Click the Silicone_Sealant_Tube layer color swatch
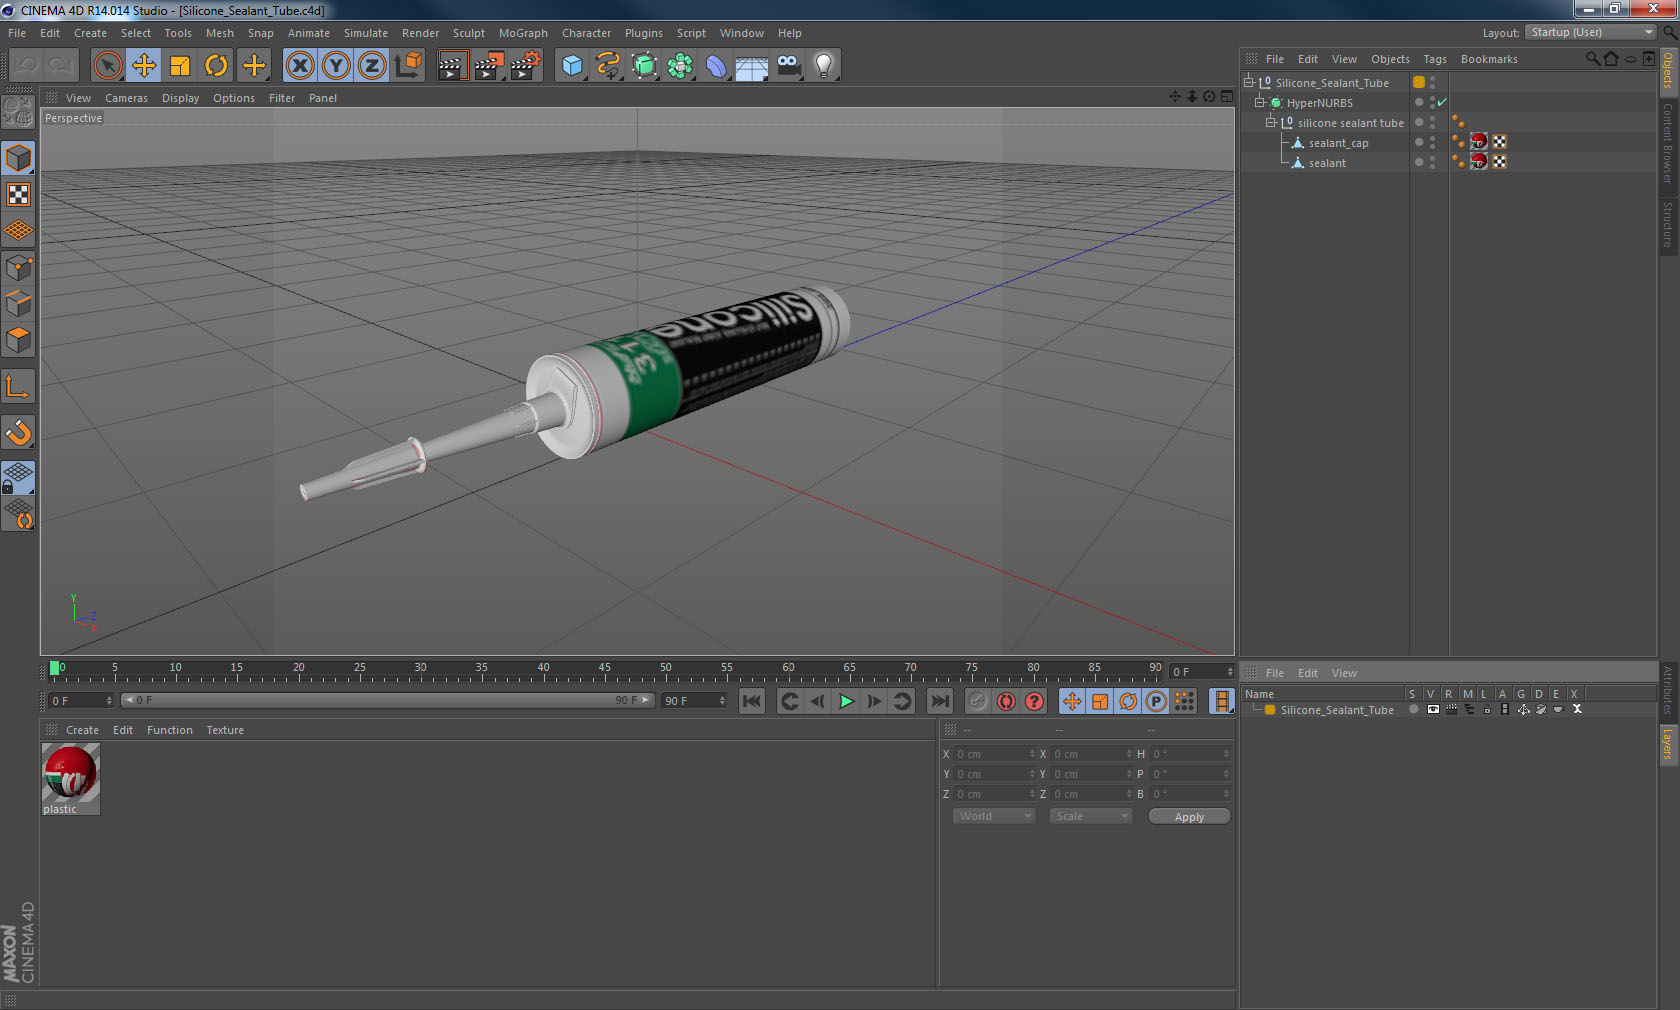Screen dimensions: 1680x1010 click(1269, 710)
